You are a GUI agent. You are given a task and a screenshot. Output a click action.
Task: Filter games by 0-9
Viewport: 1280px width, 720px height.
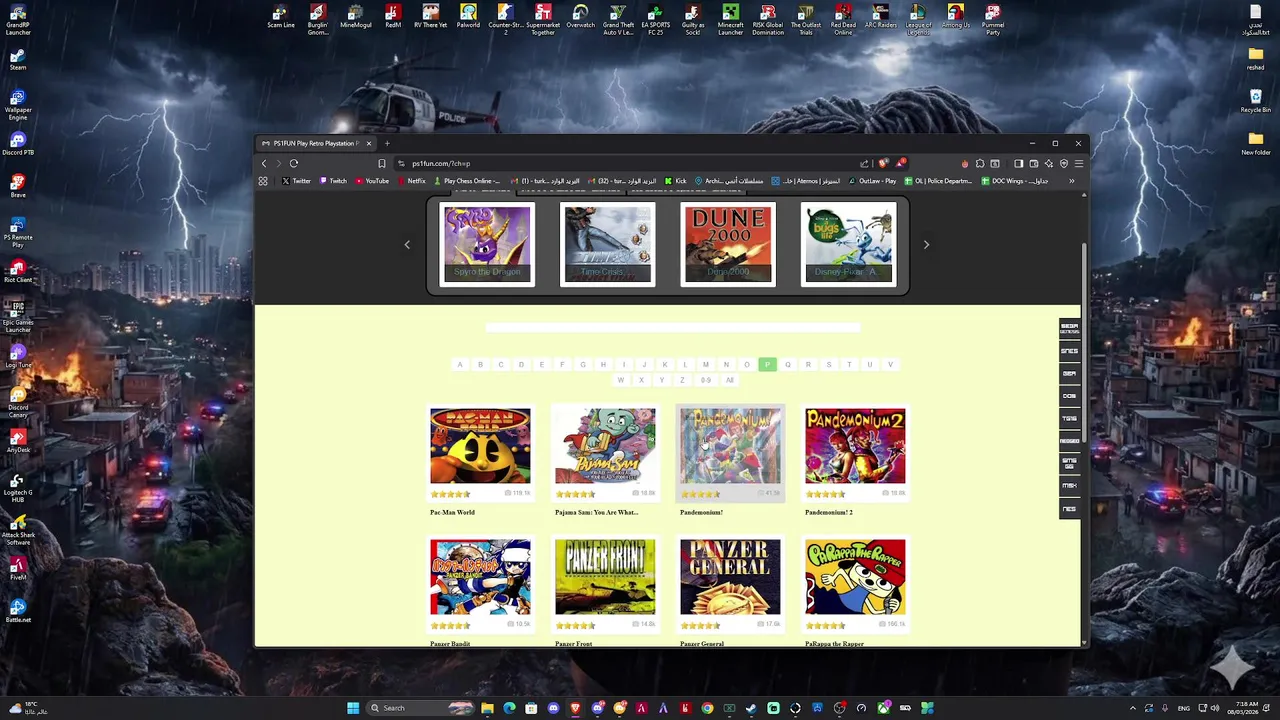pos(706,380)
